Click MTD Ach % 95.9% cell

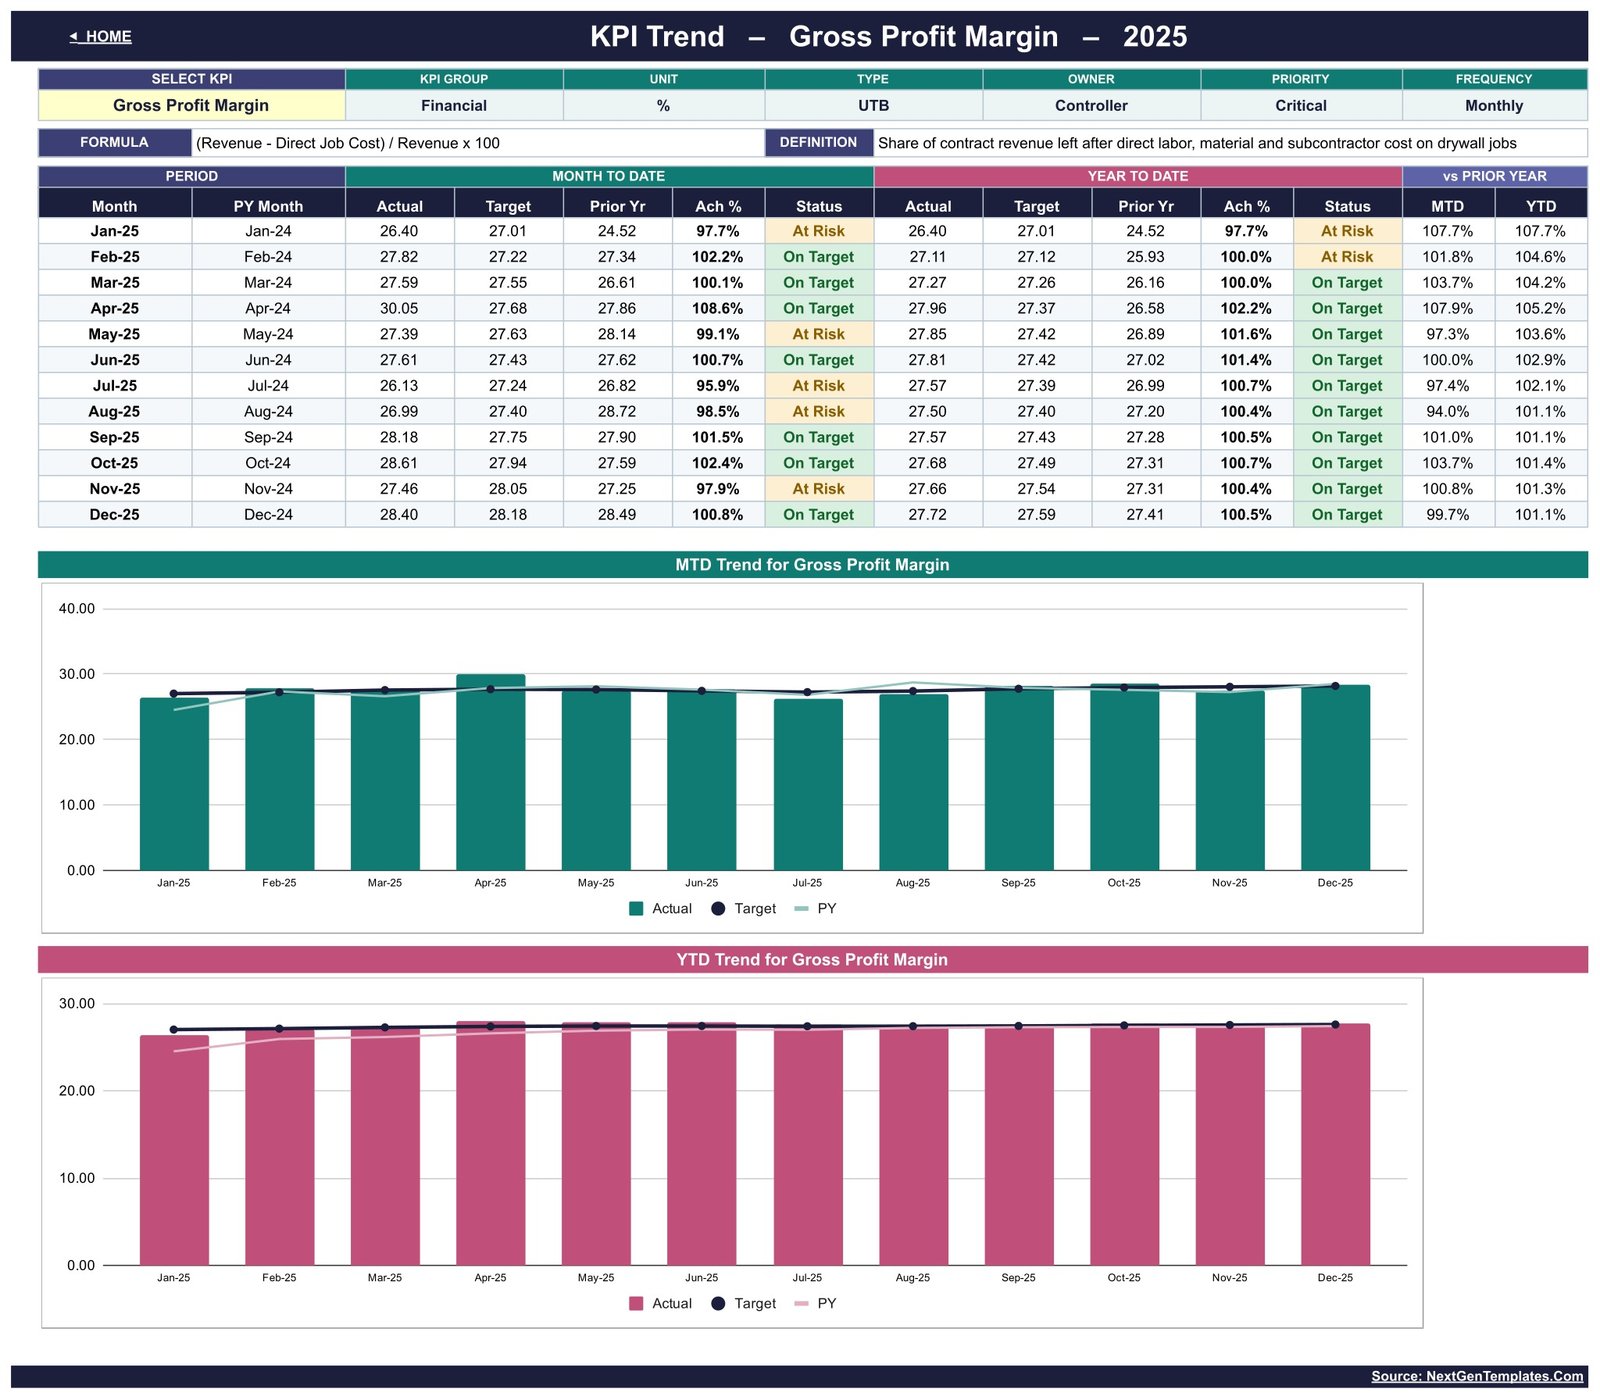point(718,385)
